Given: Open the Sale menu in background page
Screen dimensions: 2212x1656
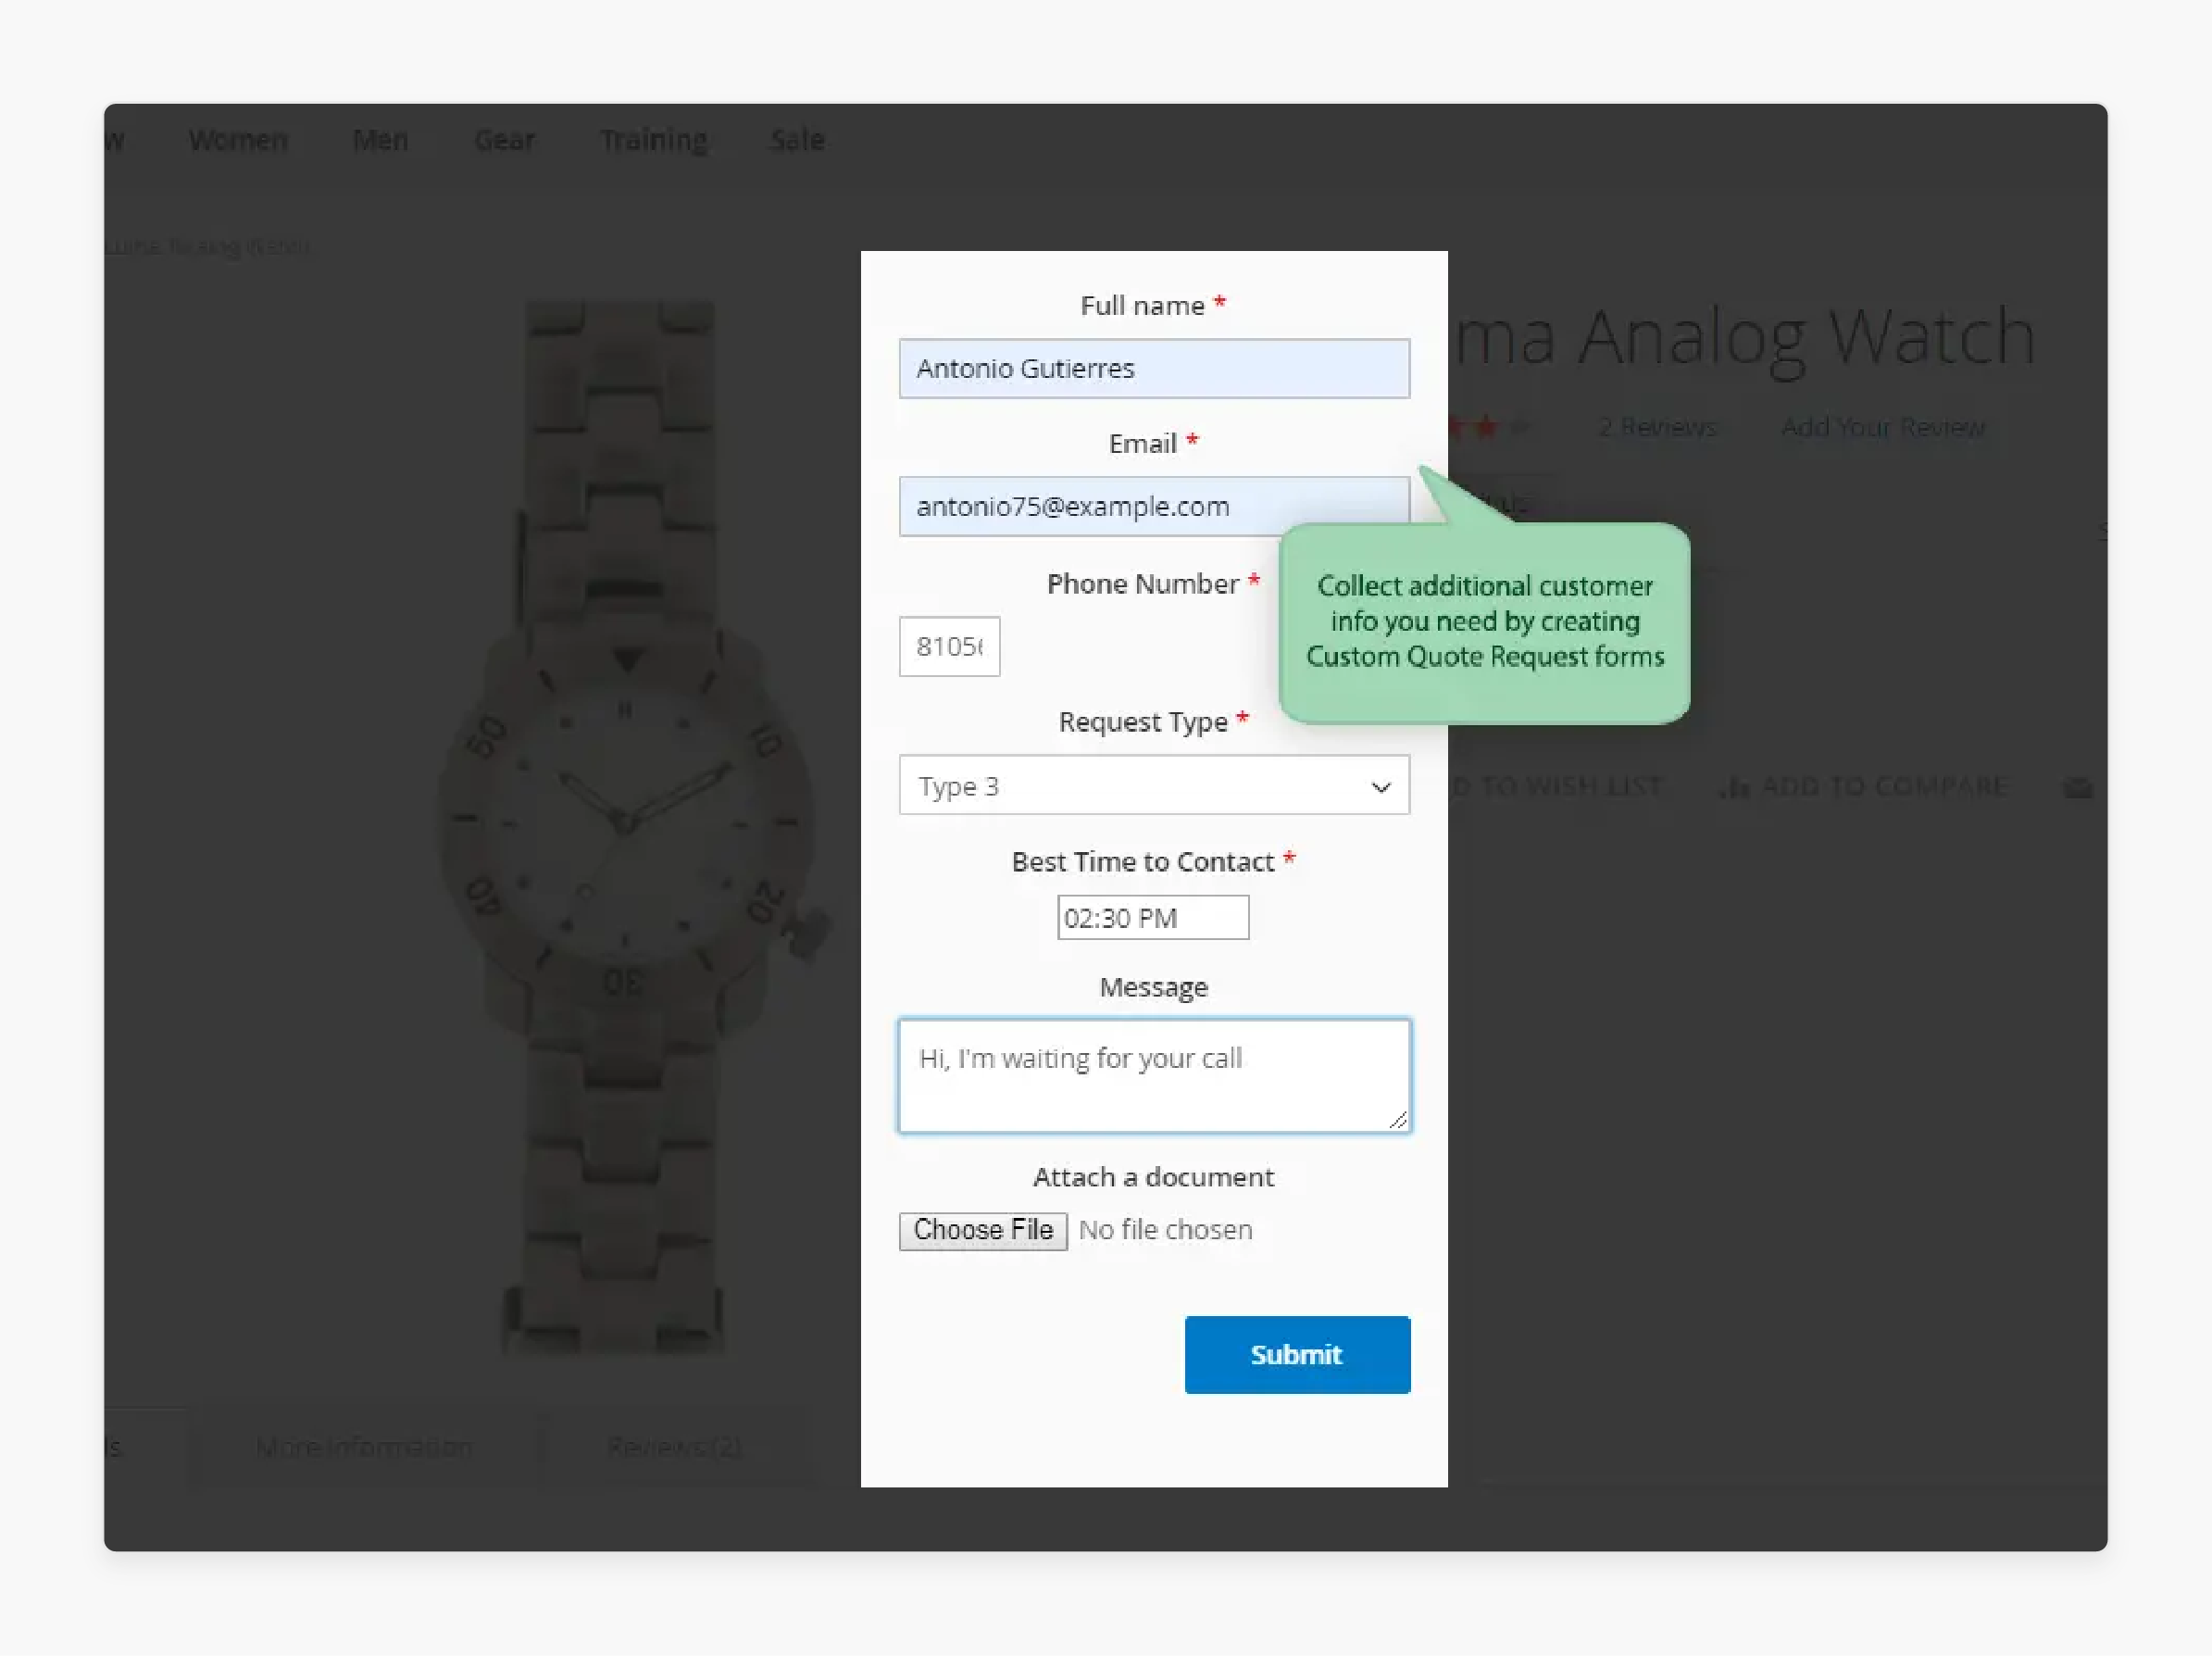Looking at the screenshot, I should [797, 140].
